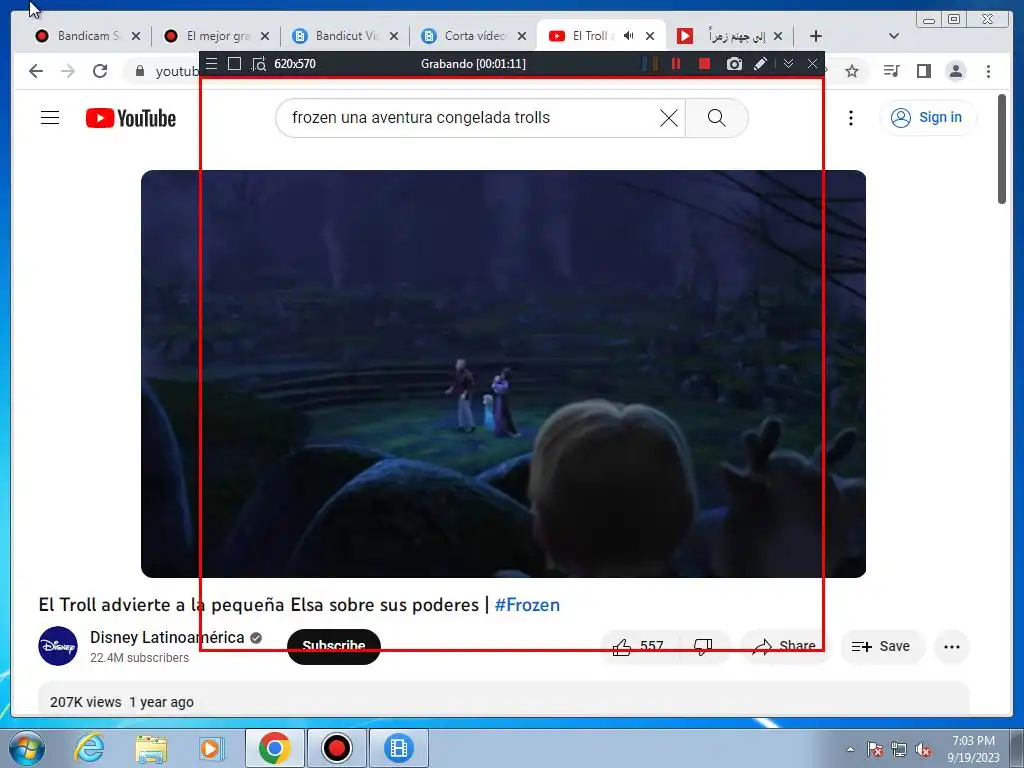Open more actions ellipsis beside Save
Viewport: 1024px width, 768px height.
pos(952,647)
